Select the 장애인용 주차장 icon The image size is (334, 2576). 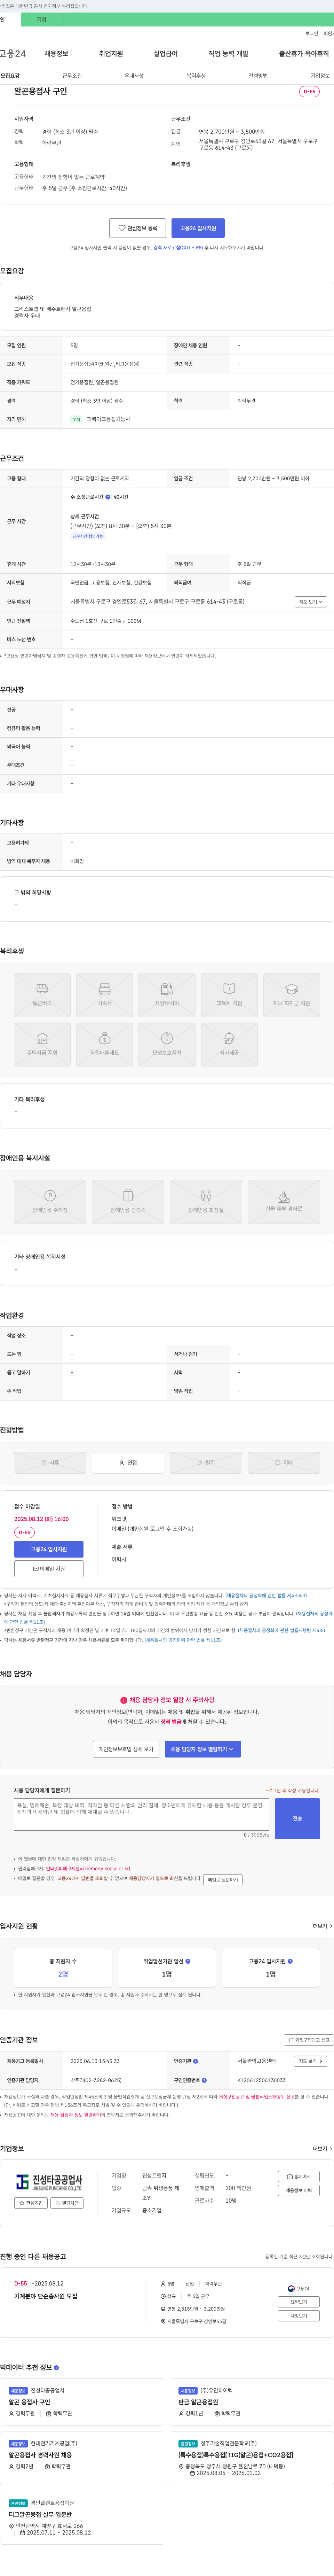click(50, 1202)
